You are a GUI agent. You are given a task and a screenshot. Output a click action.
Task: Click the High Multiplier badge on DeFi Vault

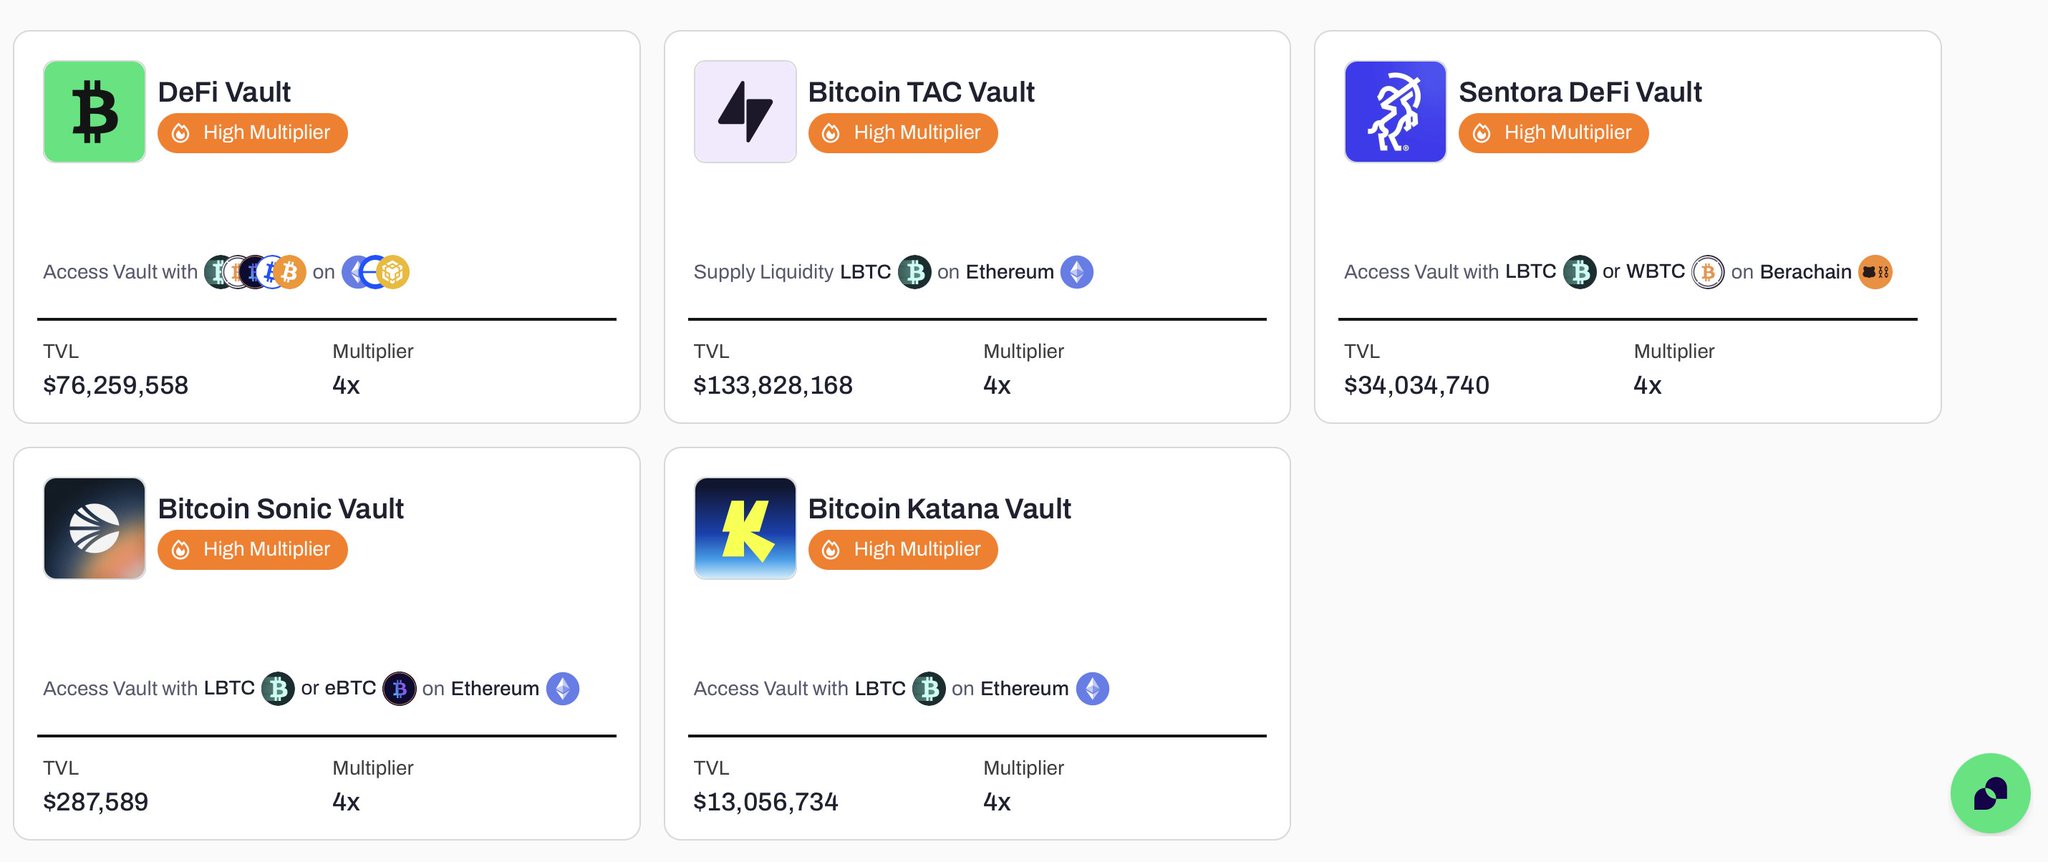point(252,133)
